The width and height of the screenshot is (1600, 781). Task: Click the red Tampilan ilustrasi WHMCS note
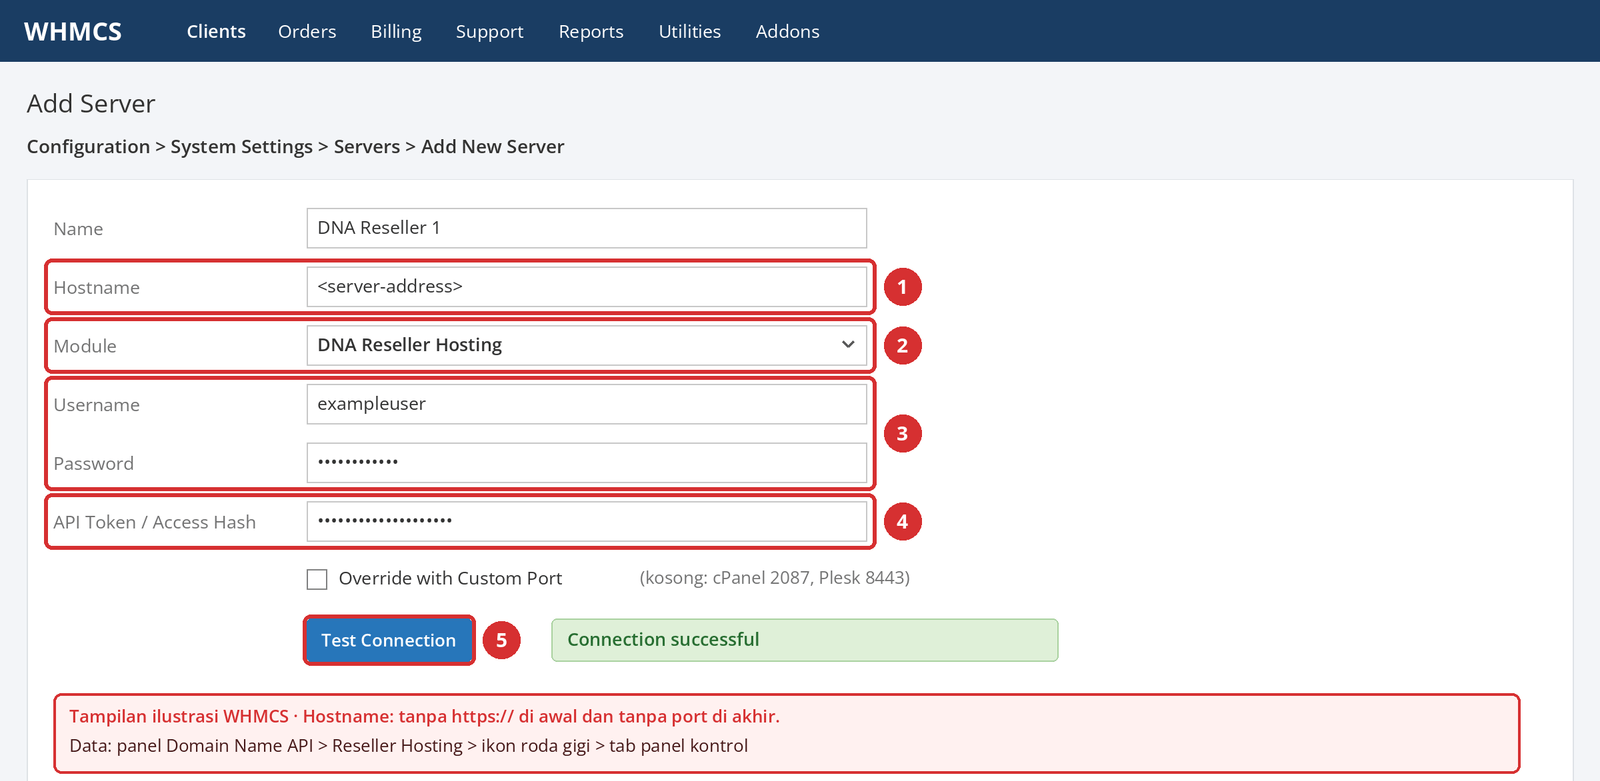tap(425, 716)
